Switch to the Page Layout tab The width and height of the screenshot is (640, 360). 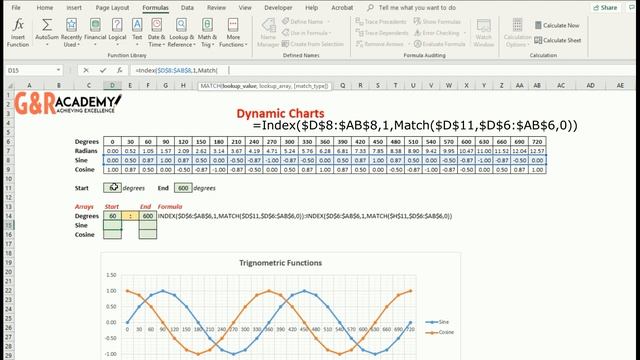tap(112, 7)
